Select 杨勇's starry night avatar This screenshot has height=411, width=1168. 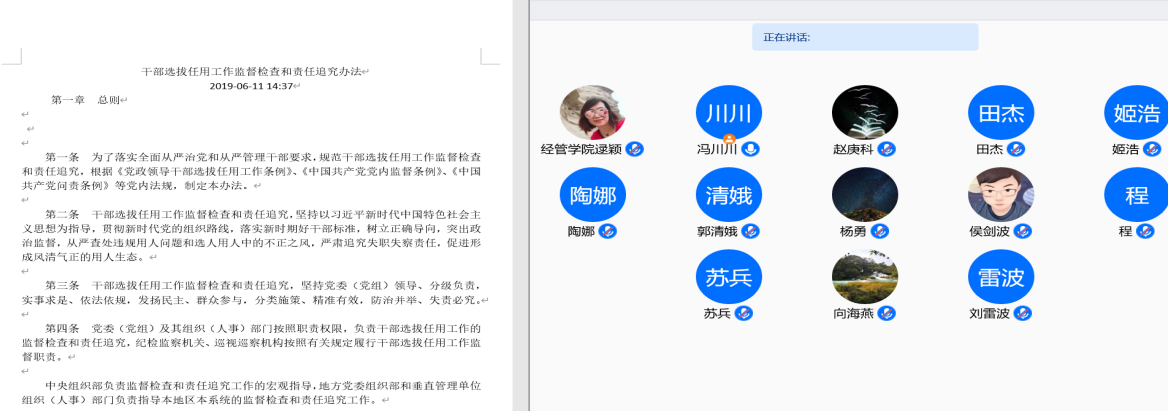click(x=864, y=194)
